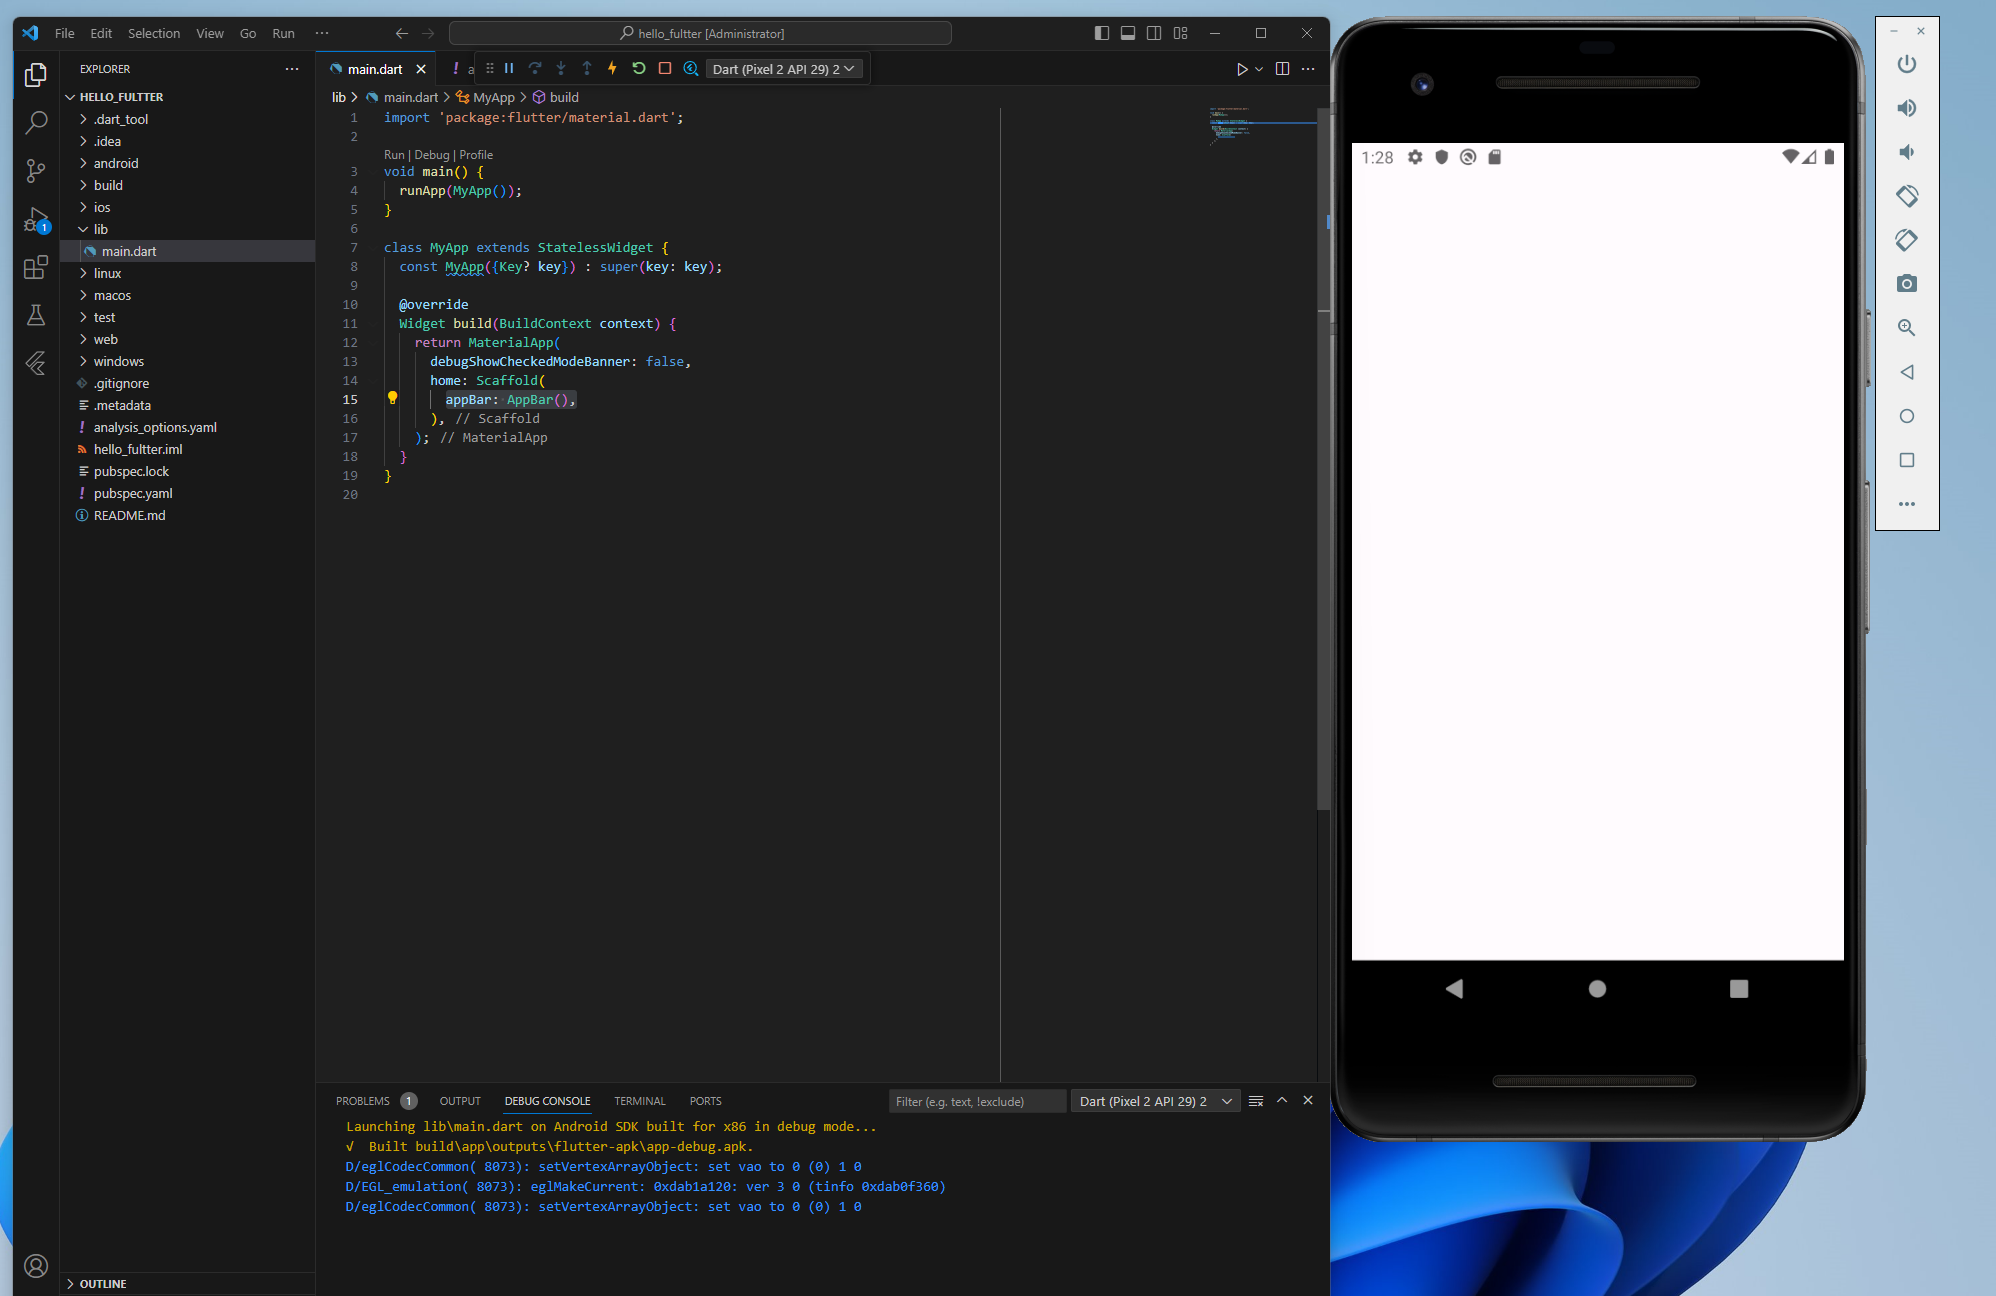Click the MyApp breadcrumb
1996x1296 pixels.
pos(493,97)
